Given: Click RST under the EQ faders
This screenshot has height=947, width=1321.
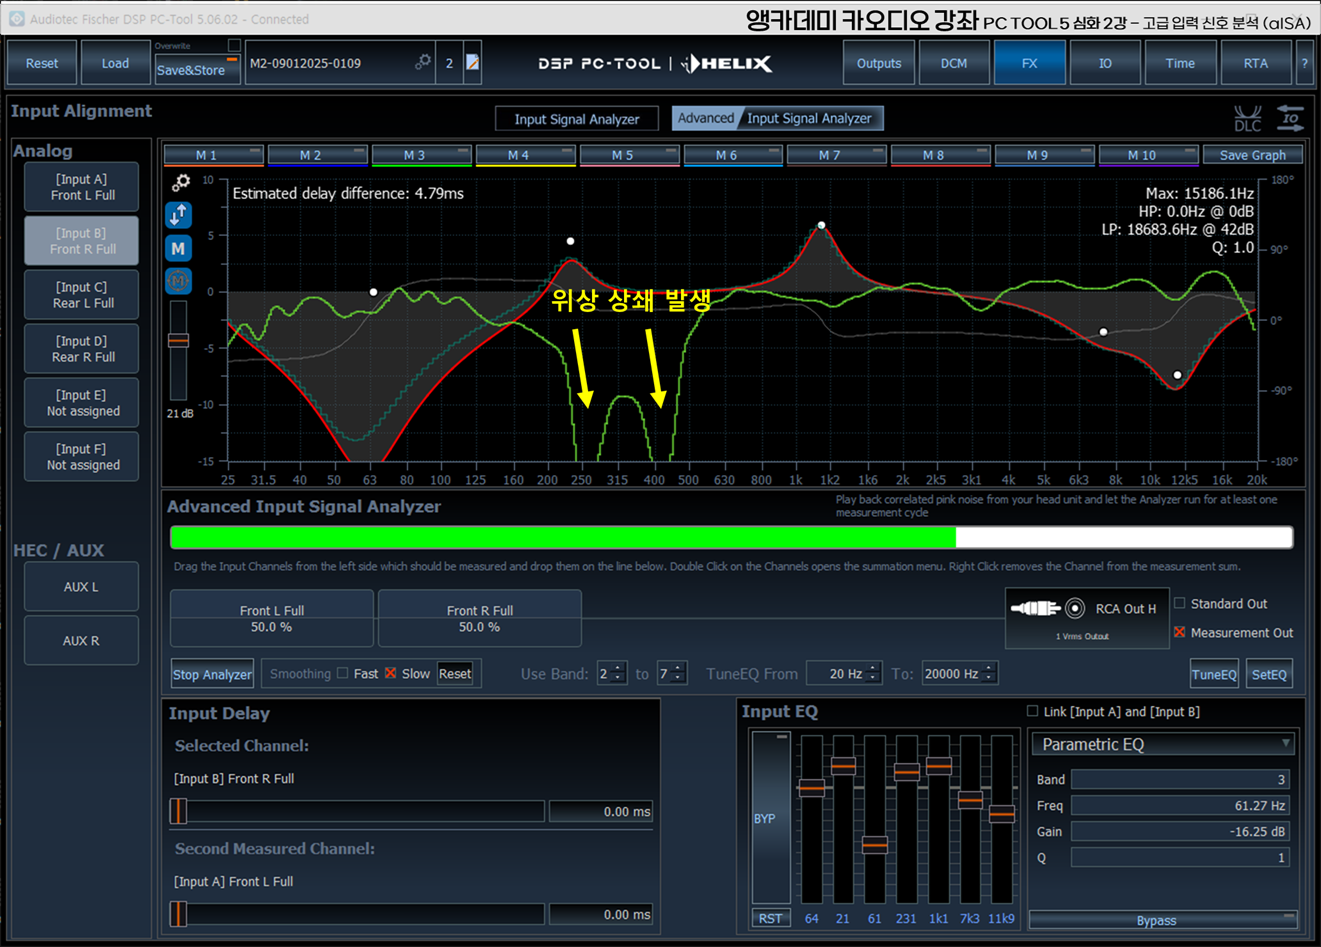Looking at the screenshot, I should click(x=770, y=918).
